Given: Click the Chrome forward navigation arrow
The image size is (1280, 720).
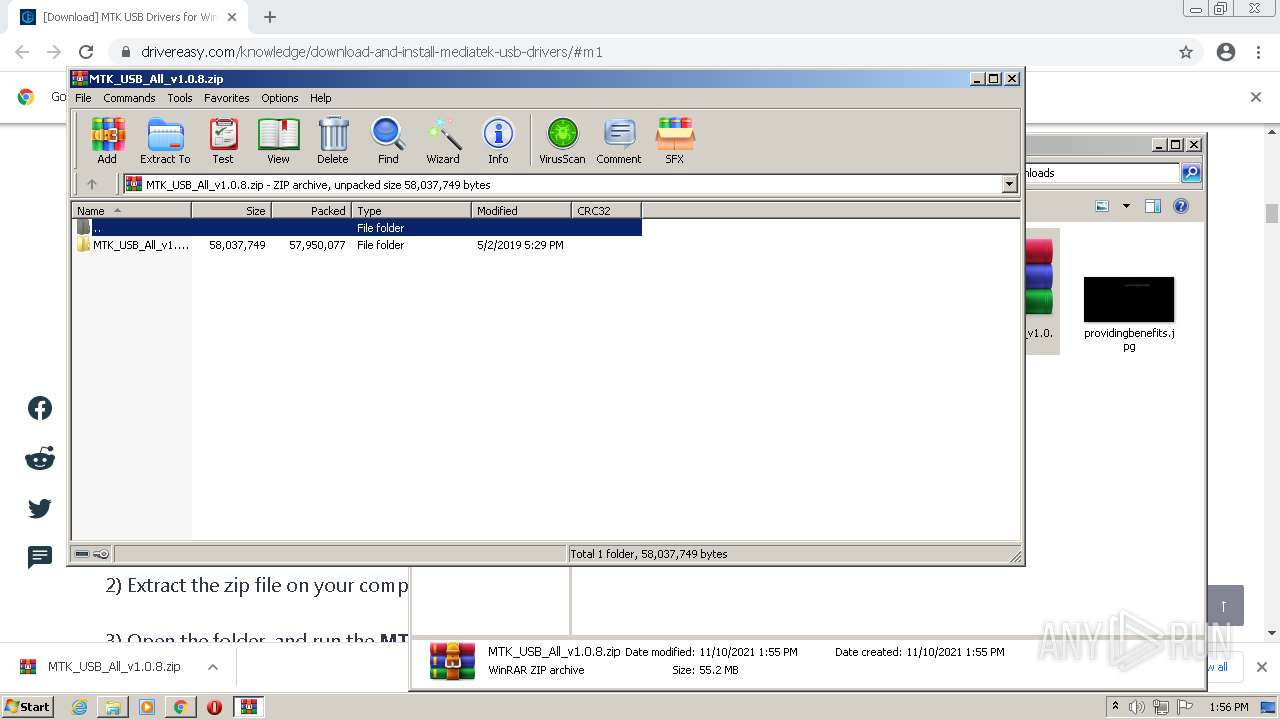Looking at the screenshot, I should click(54, 52).
